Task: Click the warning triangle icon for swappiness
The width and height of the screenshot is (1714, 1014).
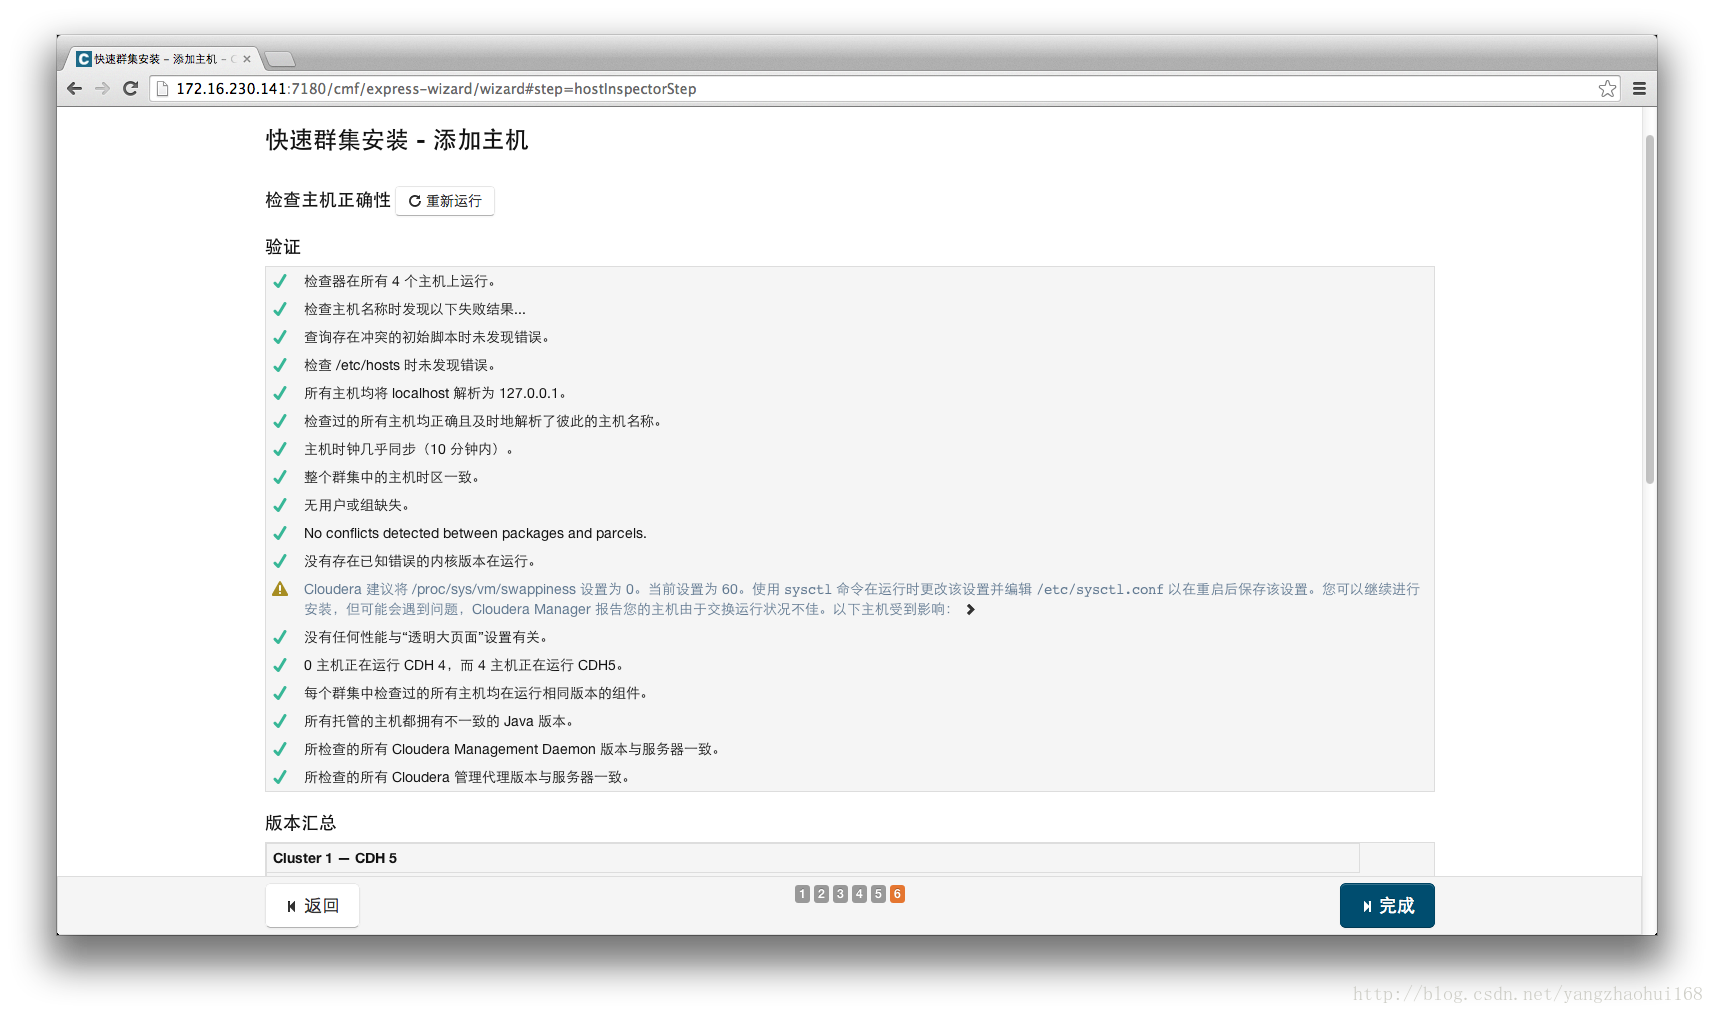Action: (x=280, y=589)
